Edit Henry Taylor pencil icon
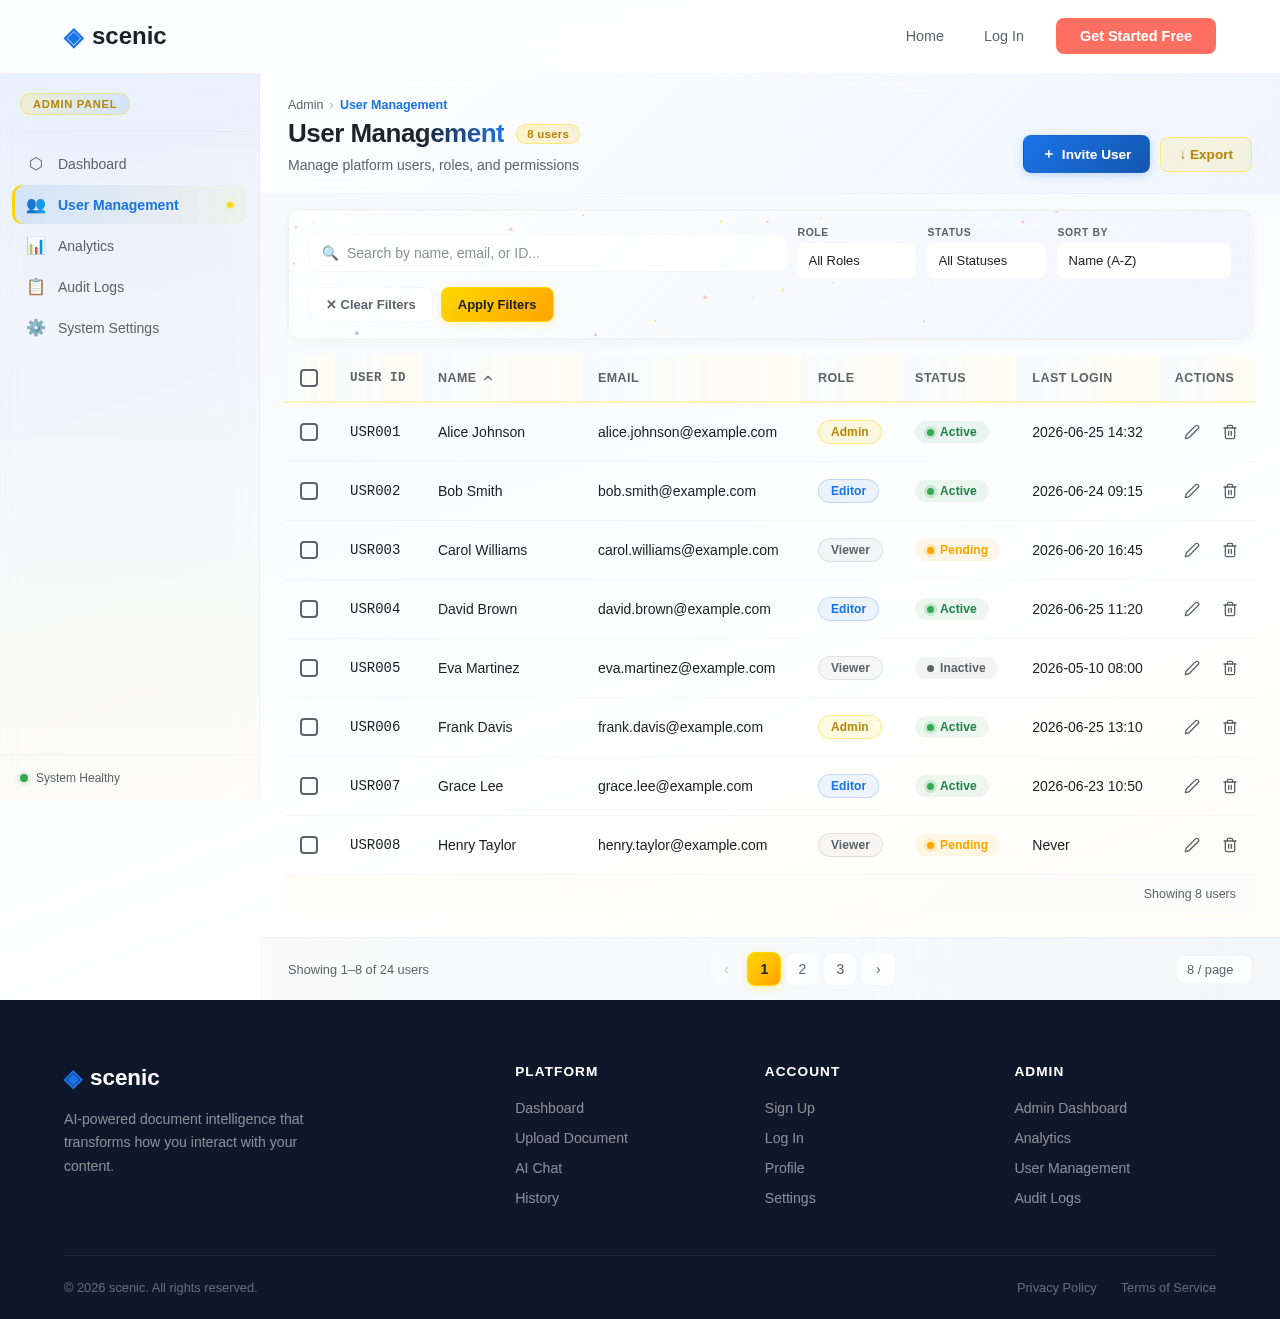Screen dimensions: 1280x1319 (1192, 845)
